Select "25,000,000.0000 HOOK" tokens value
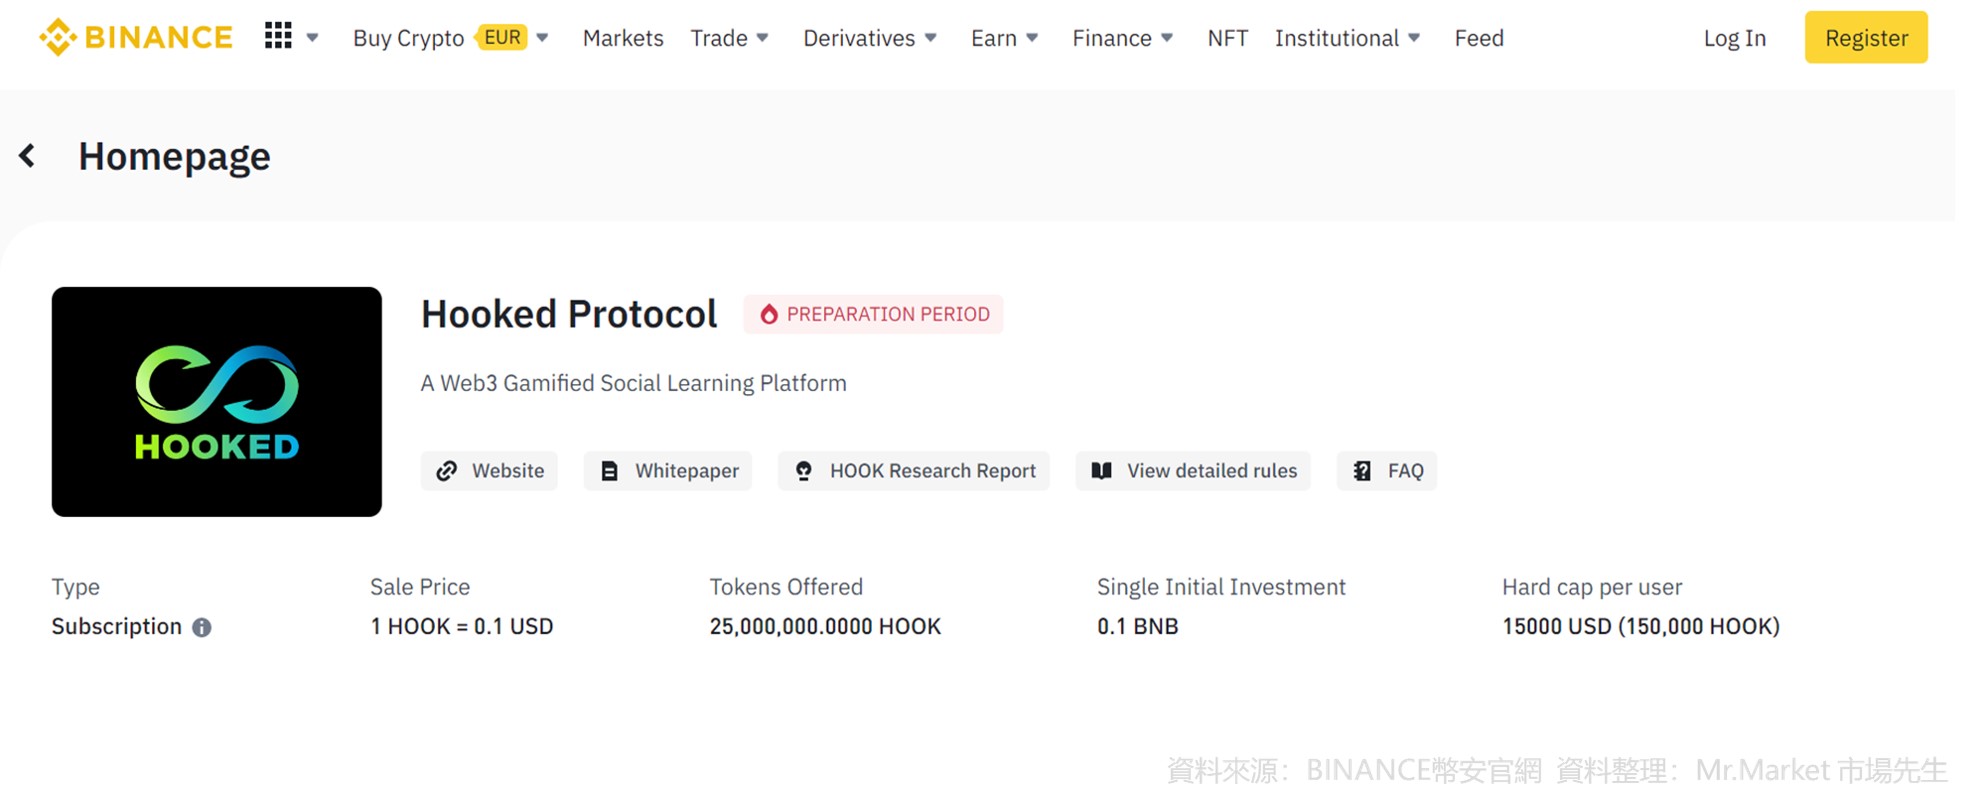Image resolution: width=1986 pixels, height=804 pixels. pos(825,626)
